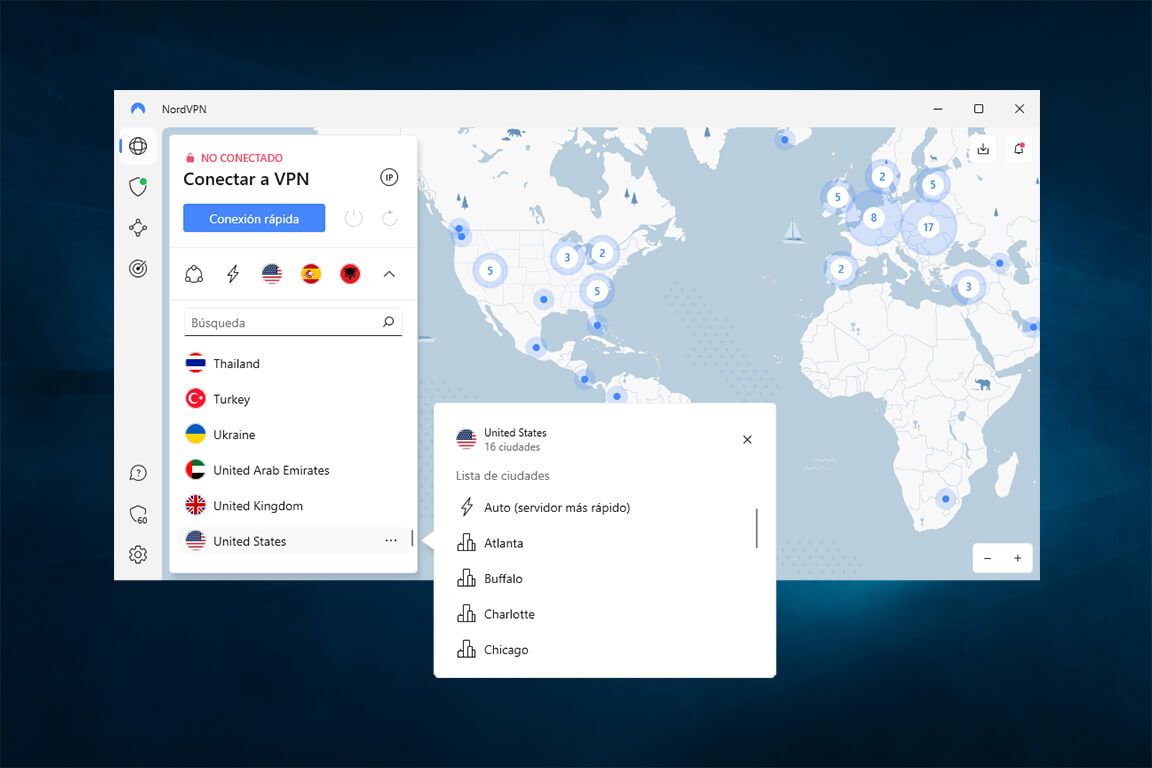Click the NO CONECTADO status text
This screenshot has width=1152, height=768.
pos(242,158)
